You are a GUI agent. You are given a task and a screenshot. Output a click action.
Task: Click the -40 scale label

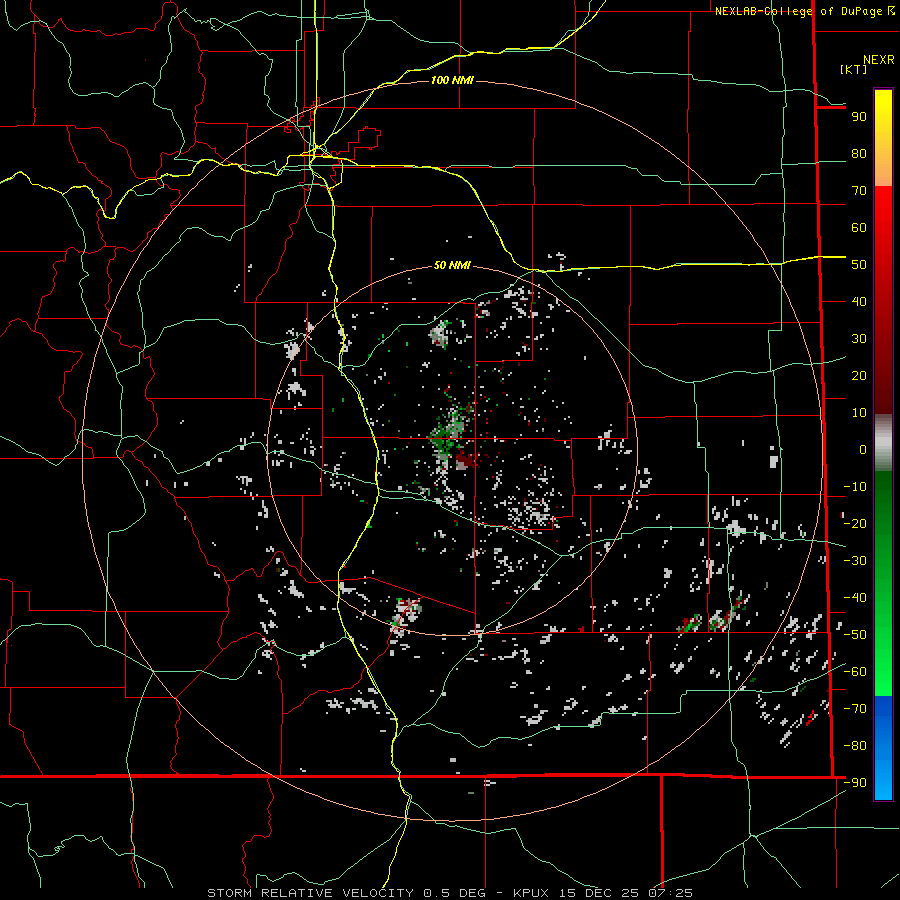tap(855, 598)
